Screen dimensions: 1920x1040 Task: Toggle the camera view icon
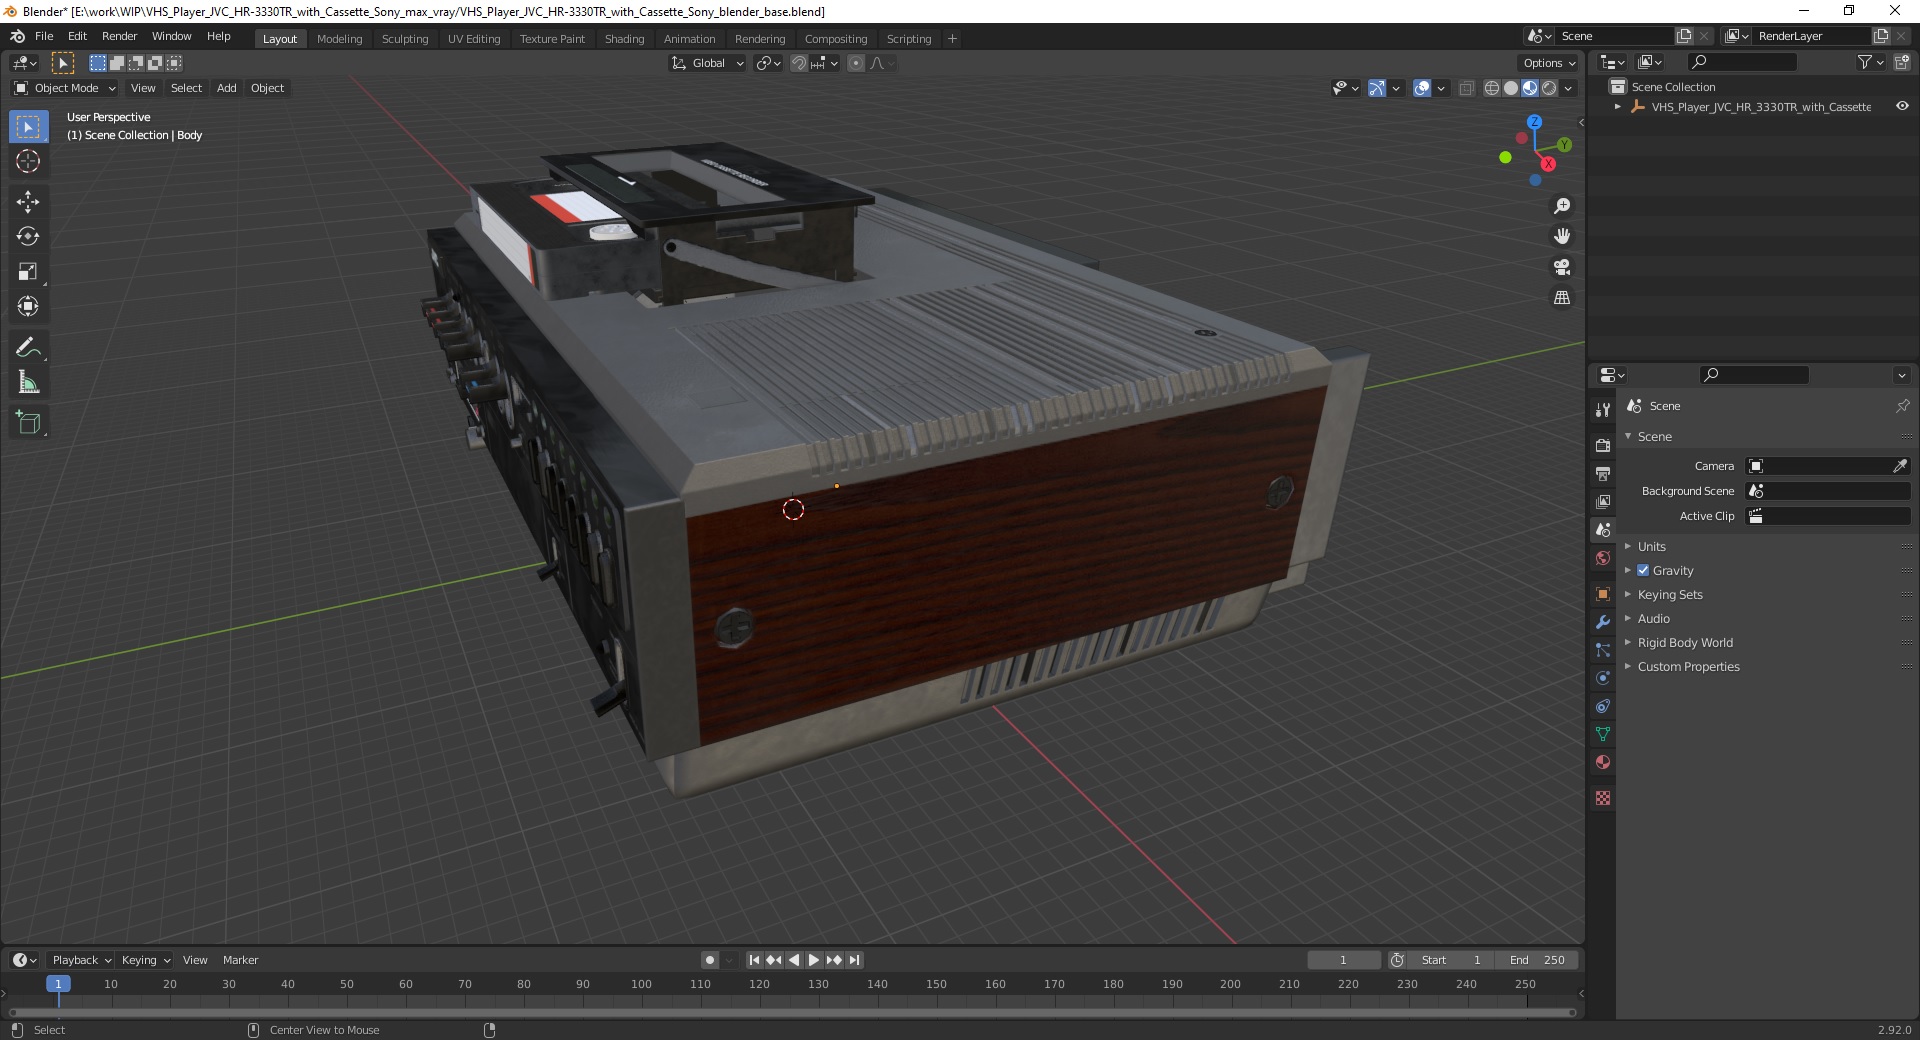click(x=1561, y=267)
